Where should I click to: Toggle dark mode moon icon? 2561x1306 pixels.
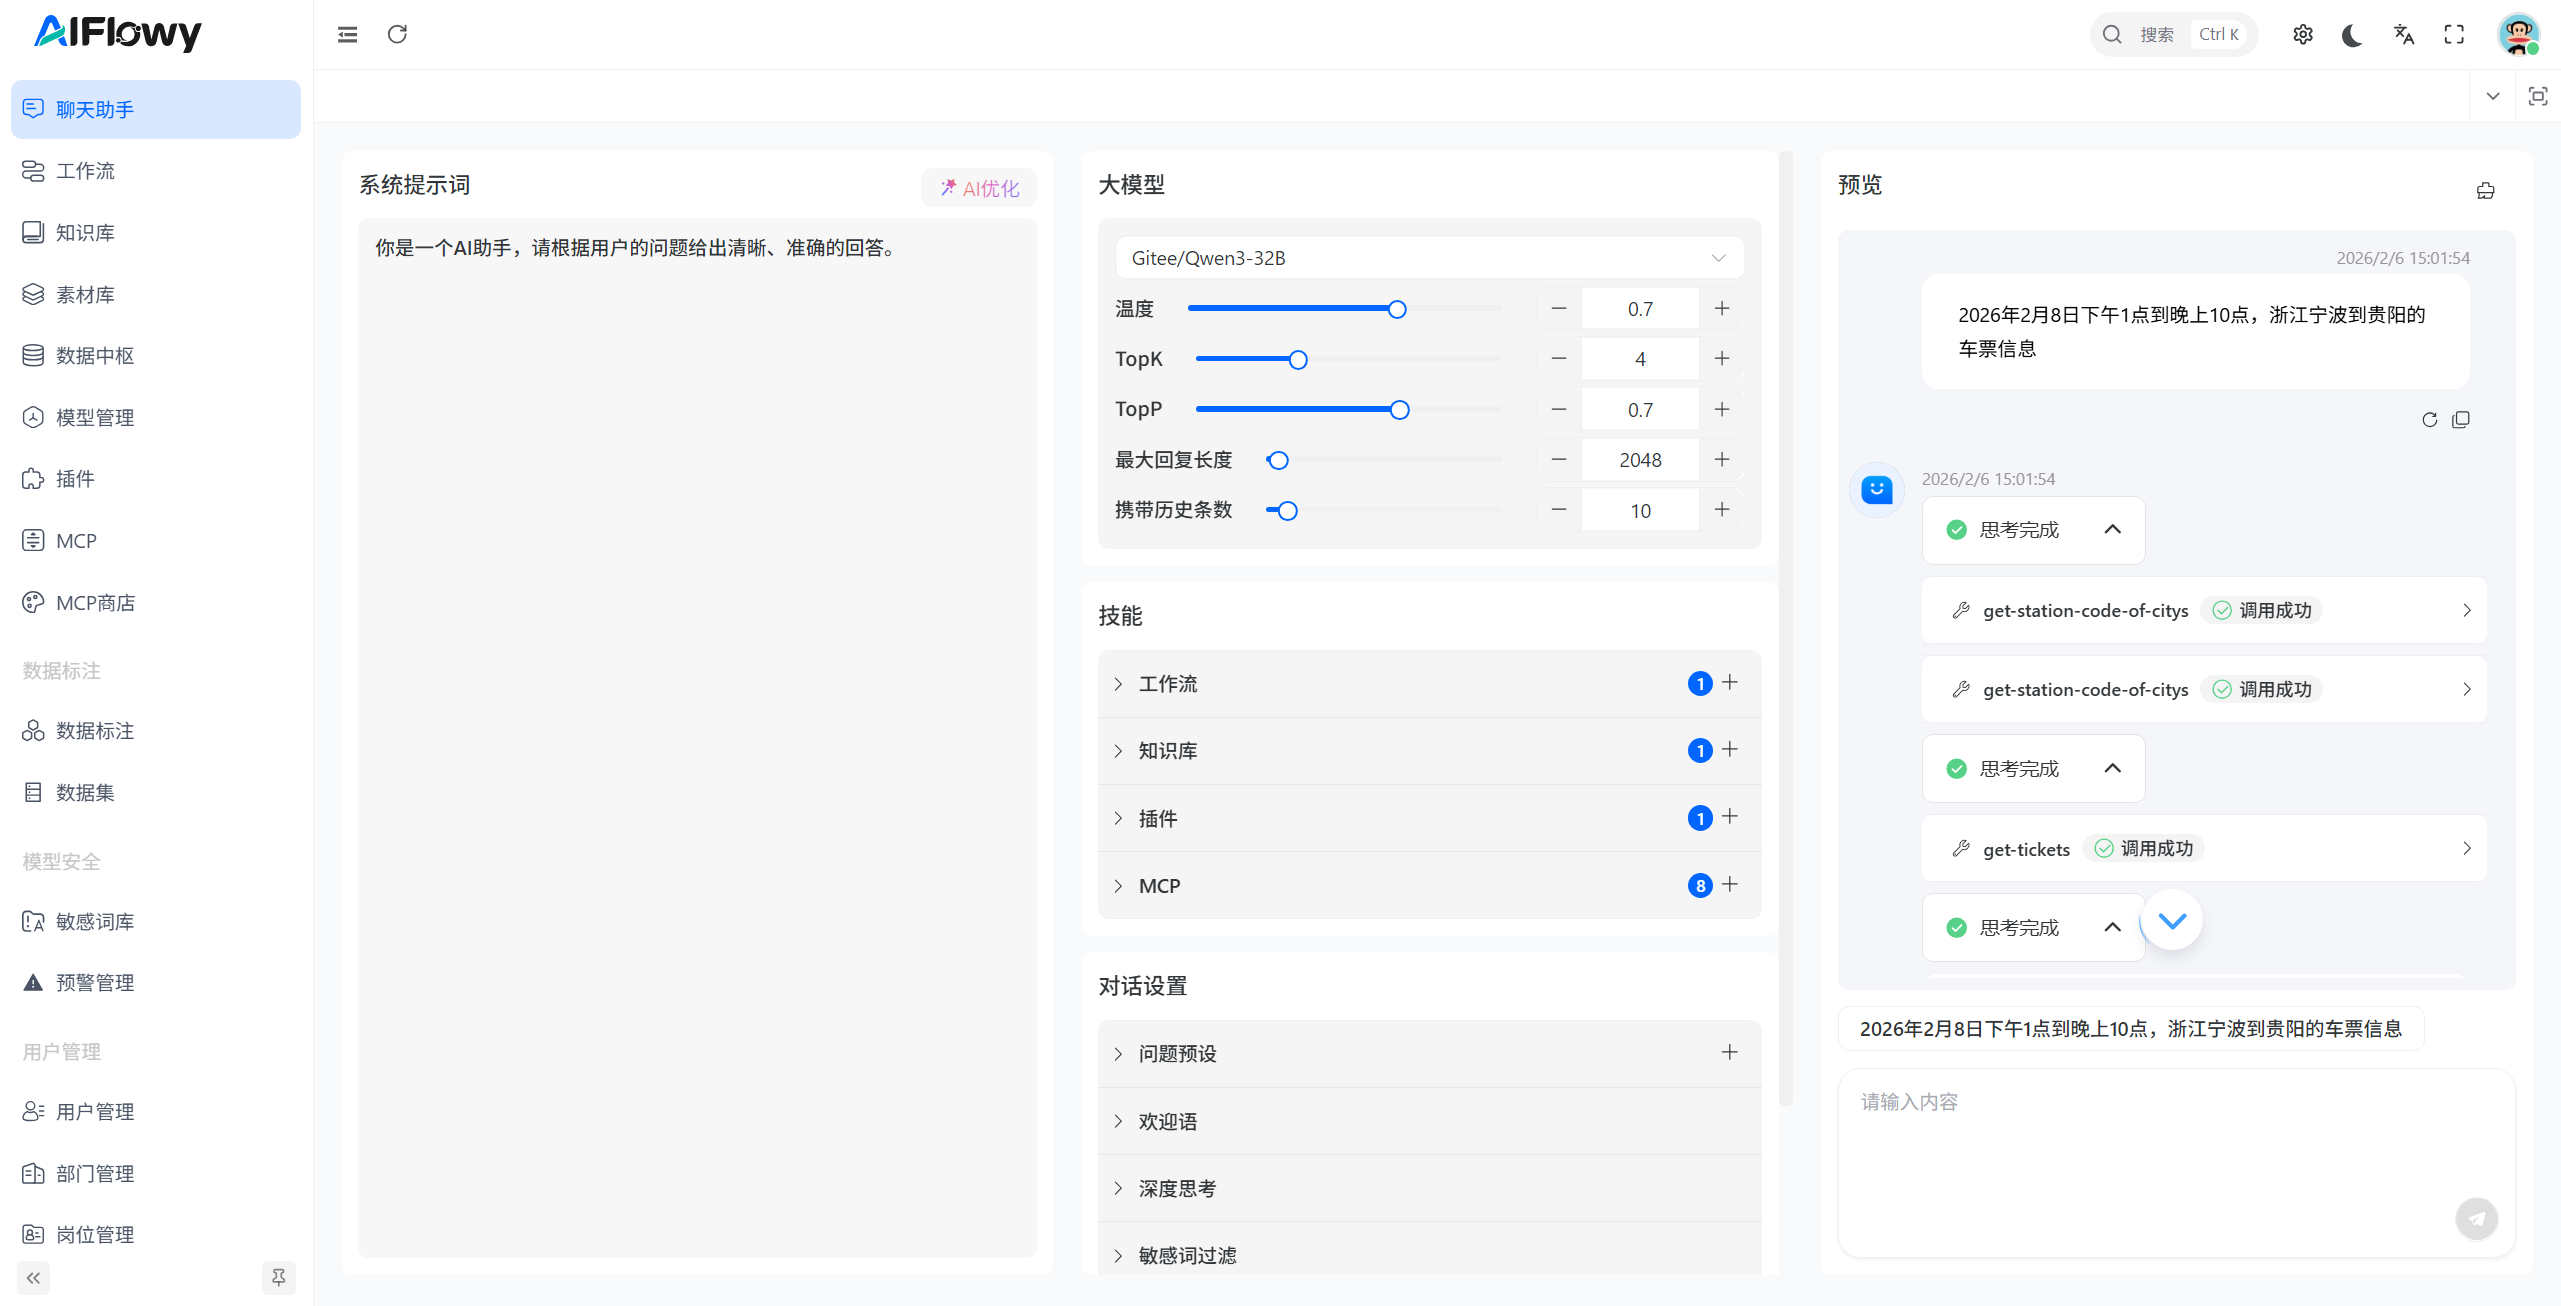(x=2352, y=35)
